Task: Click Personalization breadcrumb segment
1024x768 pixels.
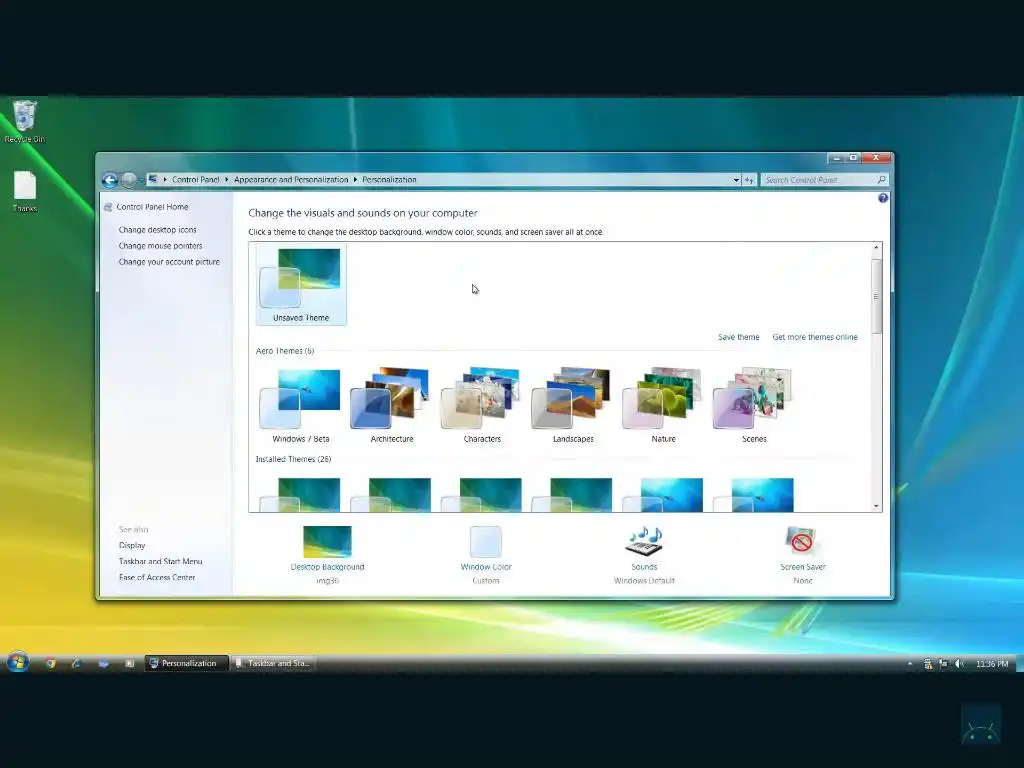Action: pos(389,180)
